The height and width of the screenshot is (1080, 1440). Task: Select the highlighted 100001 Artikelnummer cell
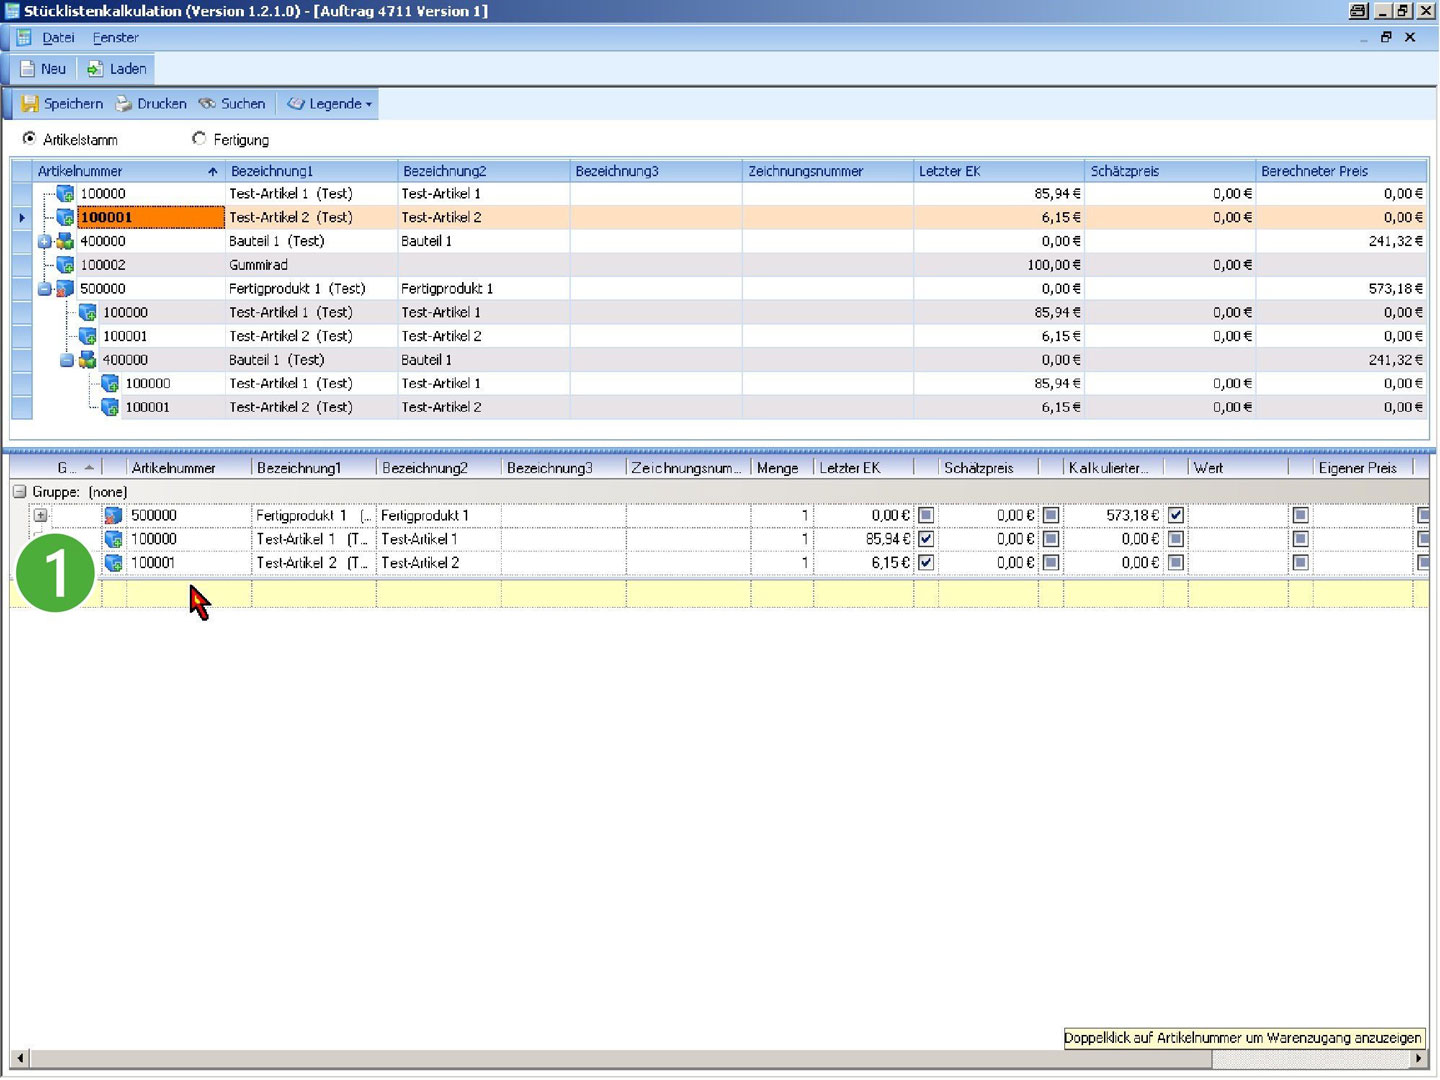click(151, 217)
